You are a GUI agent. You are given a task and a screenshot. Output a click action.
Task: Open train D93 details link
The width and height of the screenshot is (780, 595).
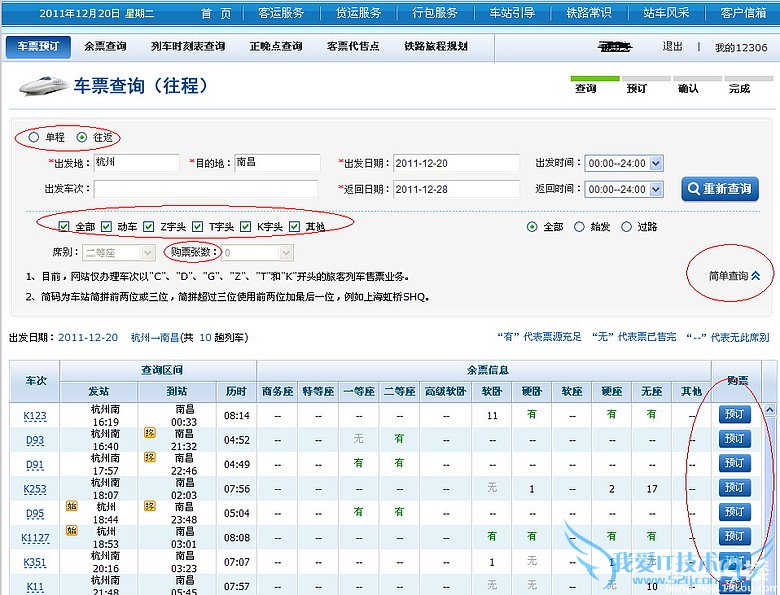pos(34,440)
